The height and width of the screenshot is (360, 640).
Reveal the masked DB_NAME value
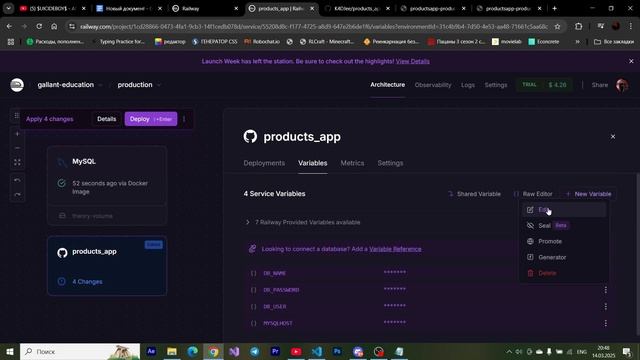point(395,273)
